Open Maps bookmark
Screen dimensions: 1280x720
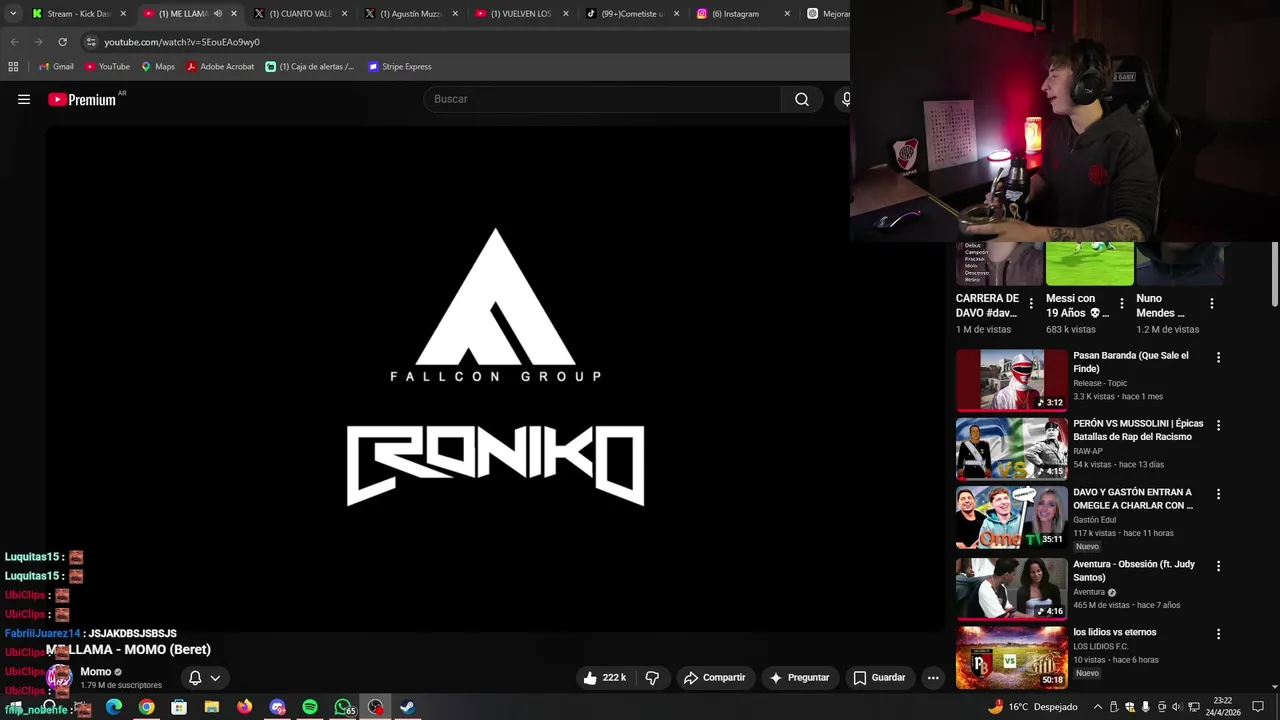158,67
